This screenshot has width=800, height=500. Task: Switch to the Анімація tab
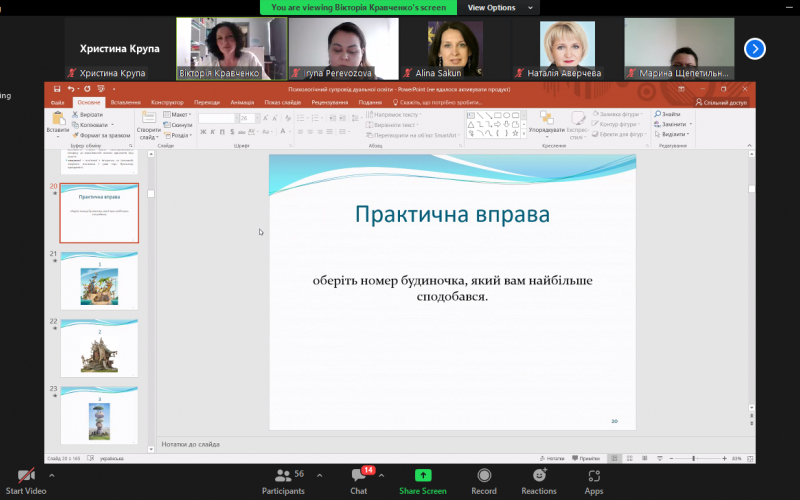[242, 103]
